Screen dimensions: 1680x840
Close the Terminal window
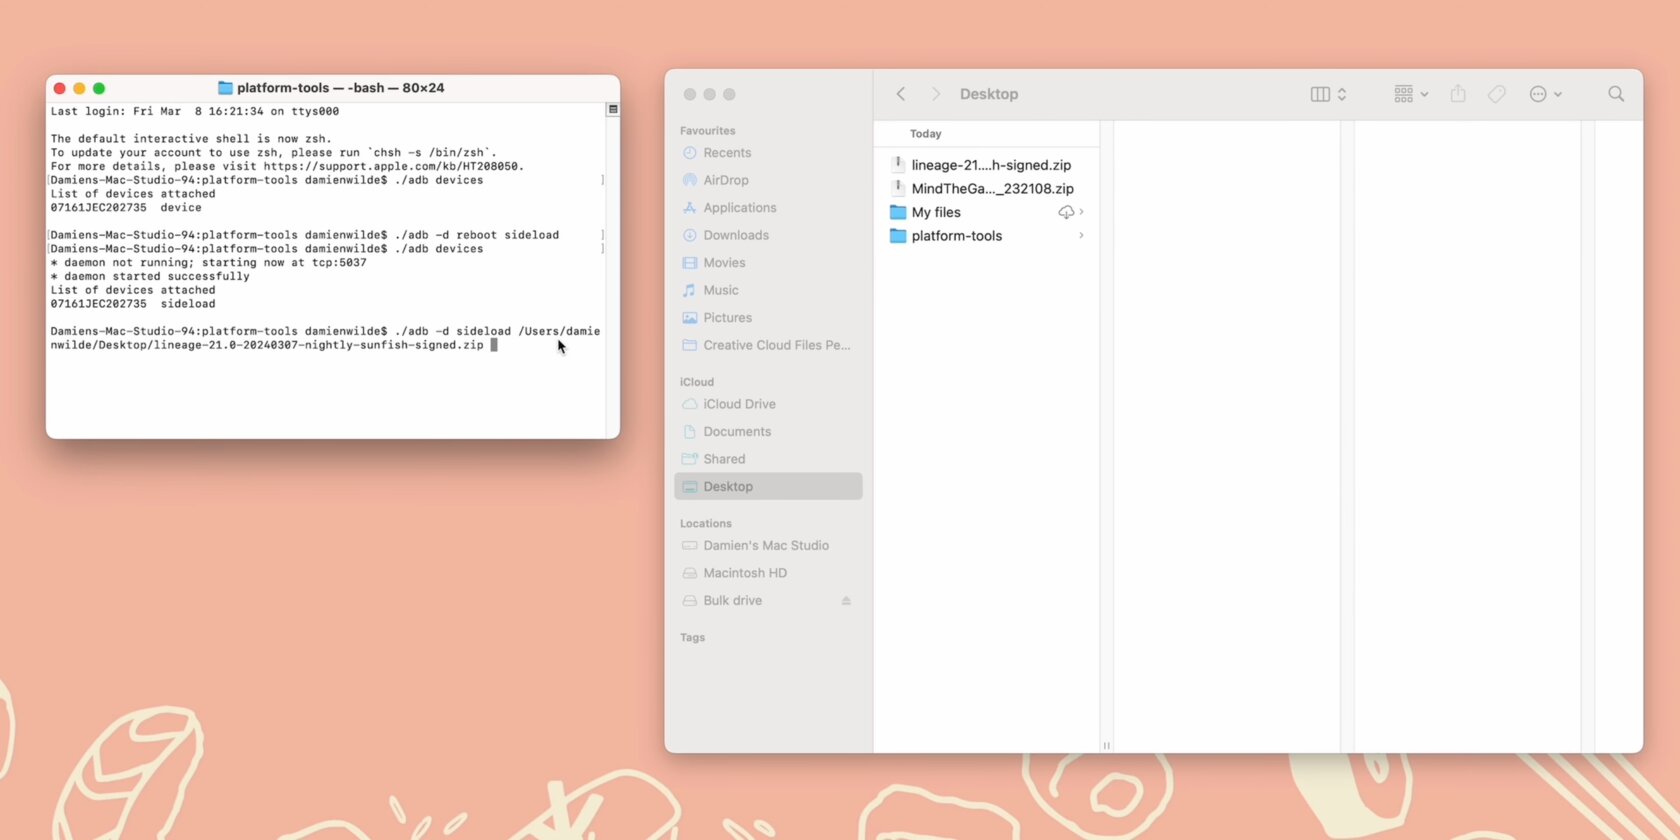pyautogui.click(x=60, y=88)
